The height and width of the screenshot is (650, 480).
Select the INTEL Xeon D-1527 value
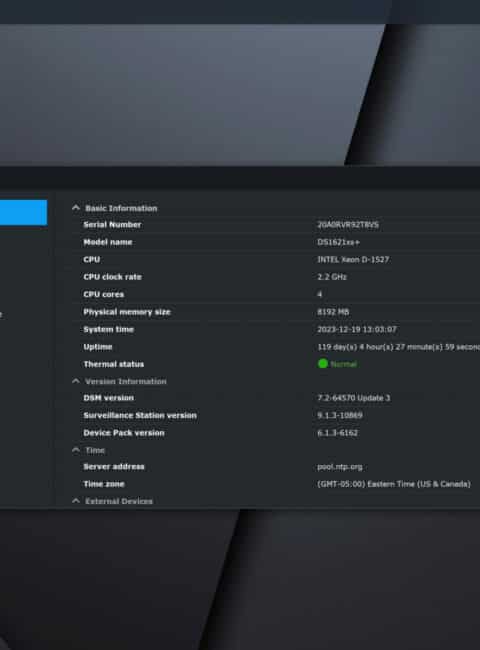(353, 260)
